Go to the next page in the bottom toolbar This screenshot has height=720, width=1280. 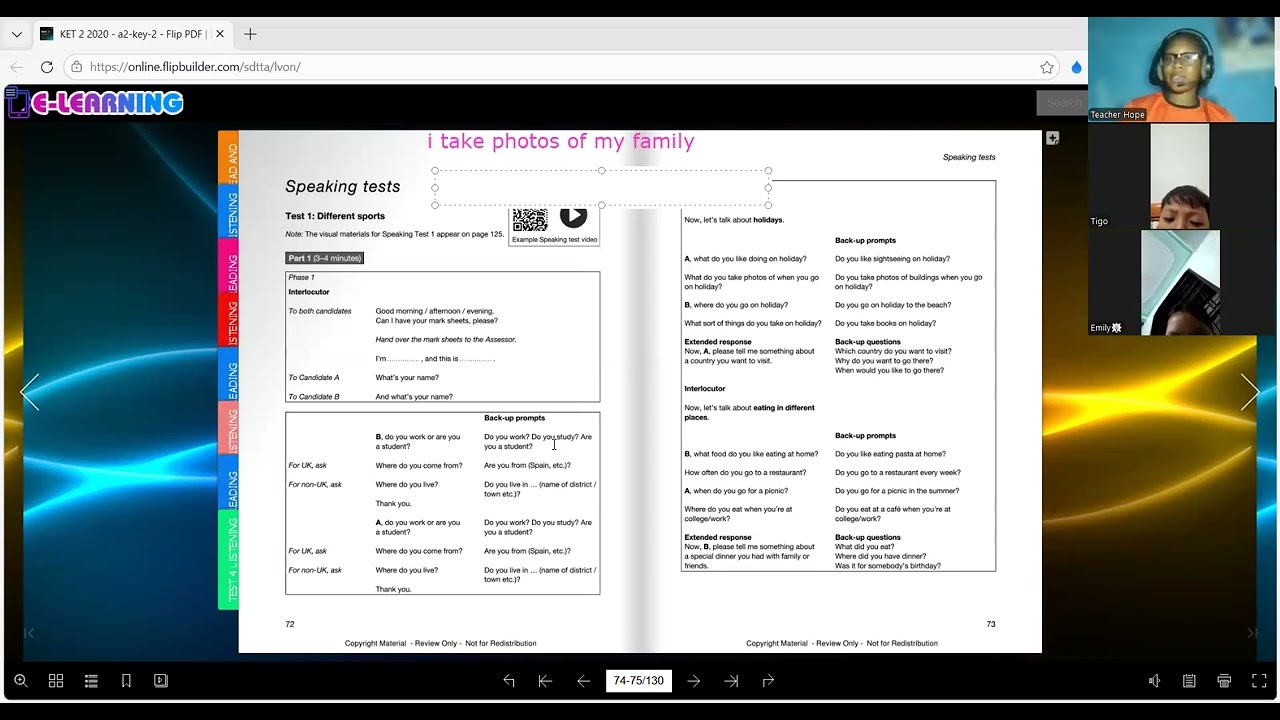(x=694, y=681)
